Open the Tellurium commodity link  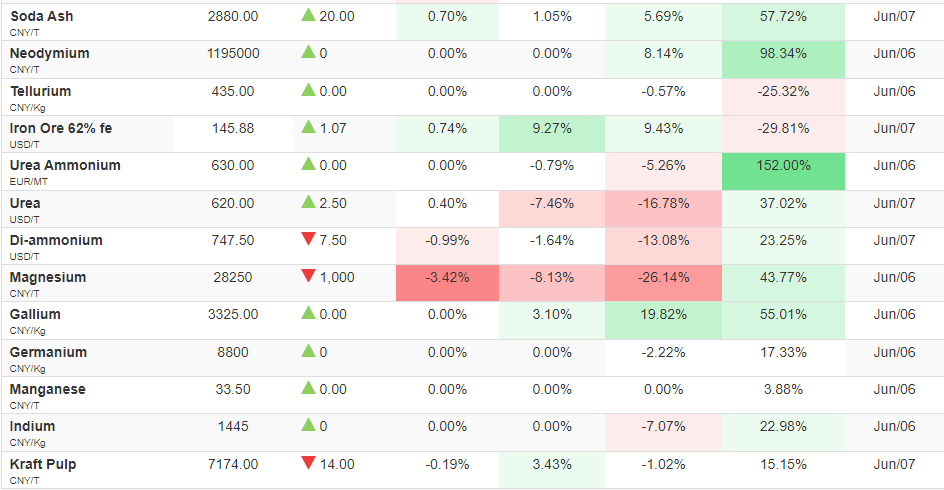40,91
